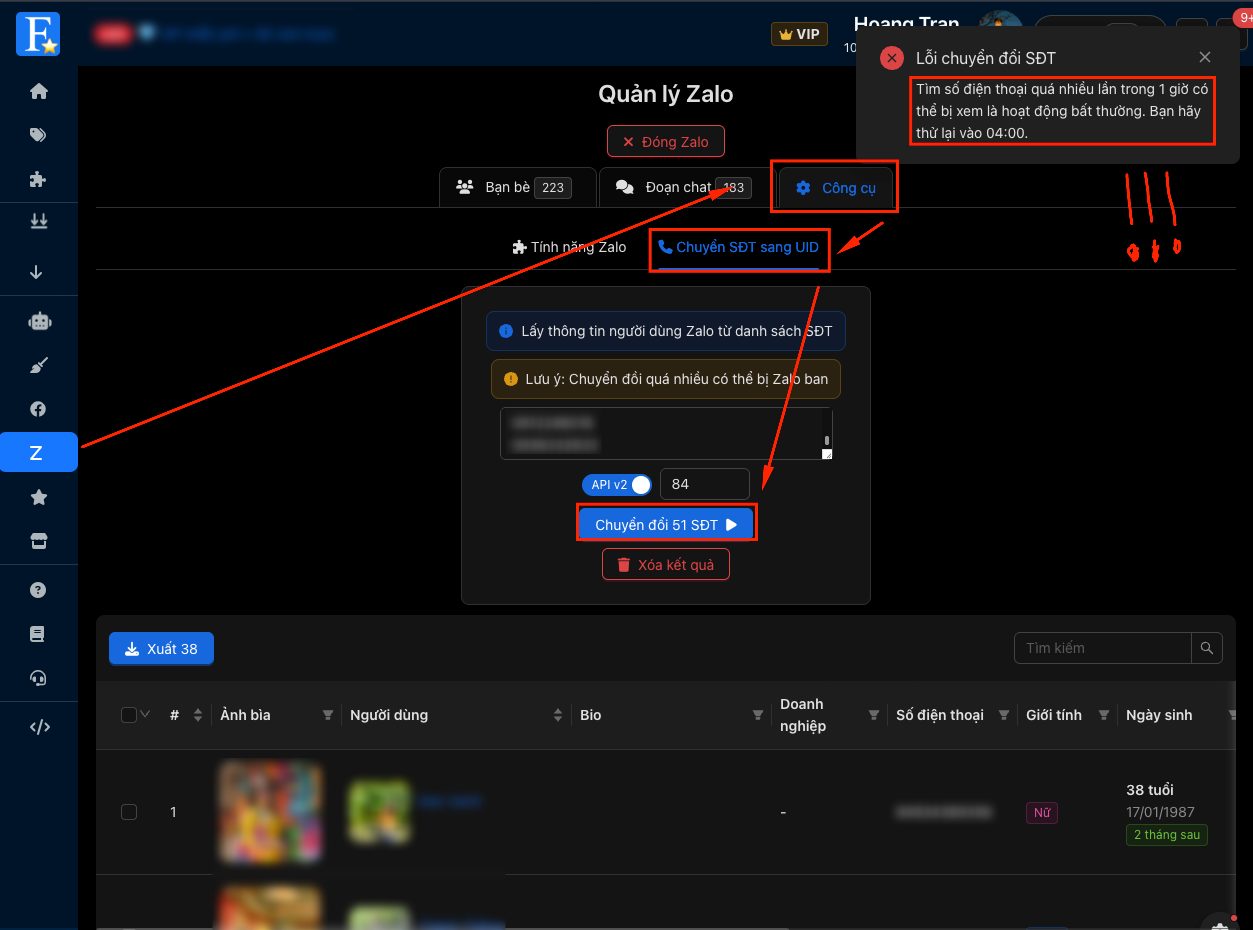Open the Facebook section in sidebar

pyautogui.click(x=39, y=409)
